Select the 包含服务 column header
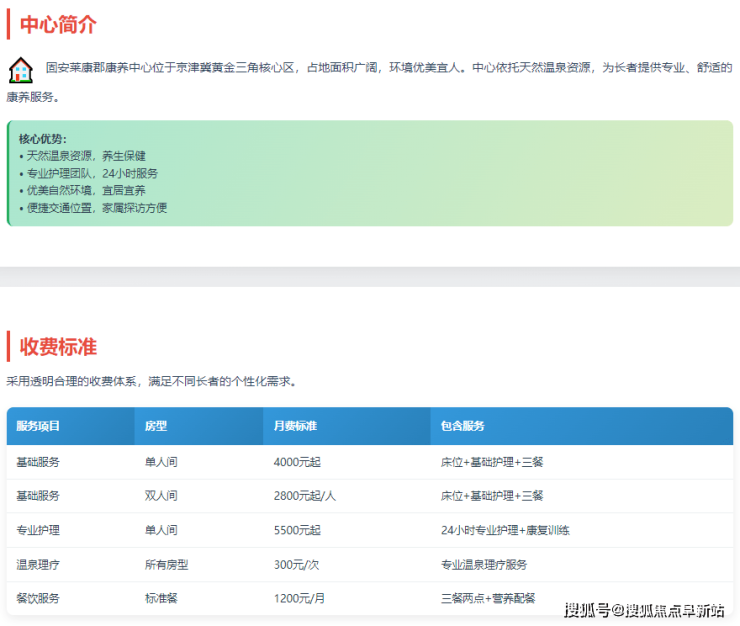Screen dimensions: 740x626 coord(462,426)
